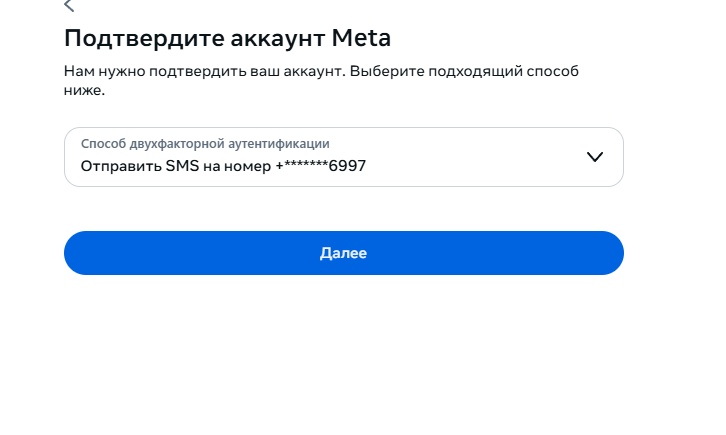Click the "Подтвердите аккаунт Meta" heading

pos(227,39)
